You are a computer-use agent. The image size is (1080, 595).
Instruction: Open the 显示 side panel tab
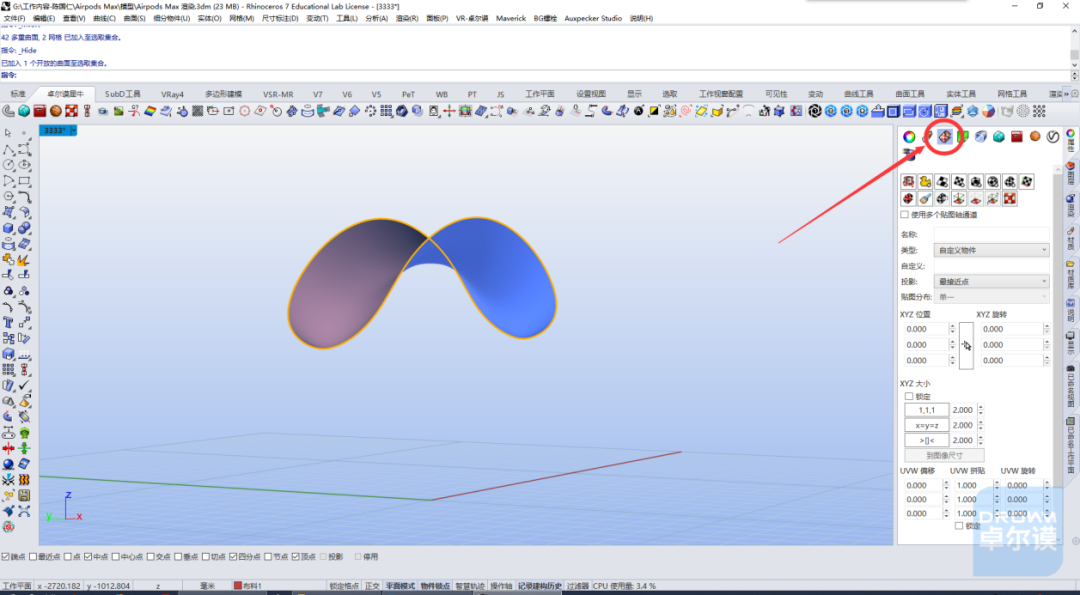(x=1071, y=342)
